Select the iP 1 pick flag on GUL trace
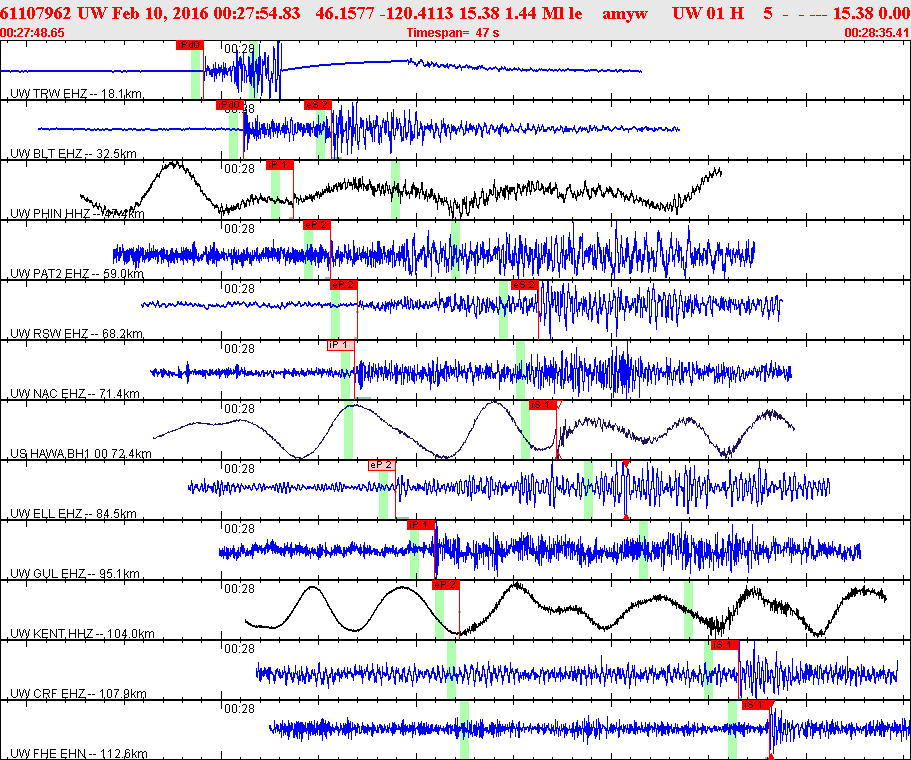Screen dimensions: 911x760 pos(421,525)
